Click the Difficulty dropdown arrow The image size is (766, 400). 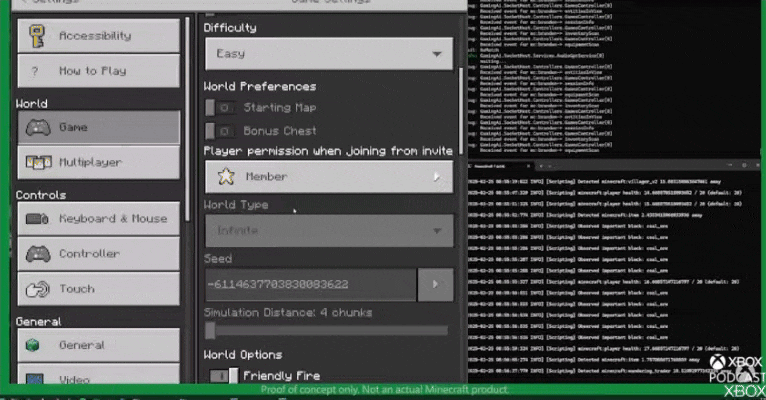coord(437,54)
